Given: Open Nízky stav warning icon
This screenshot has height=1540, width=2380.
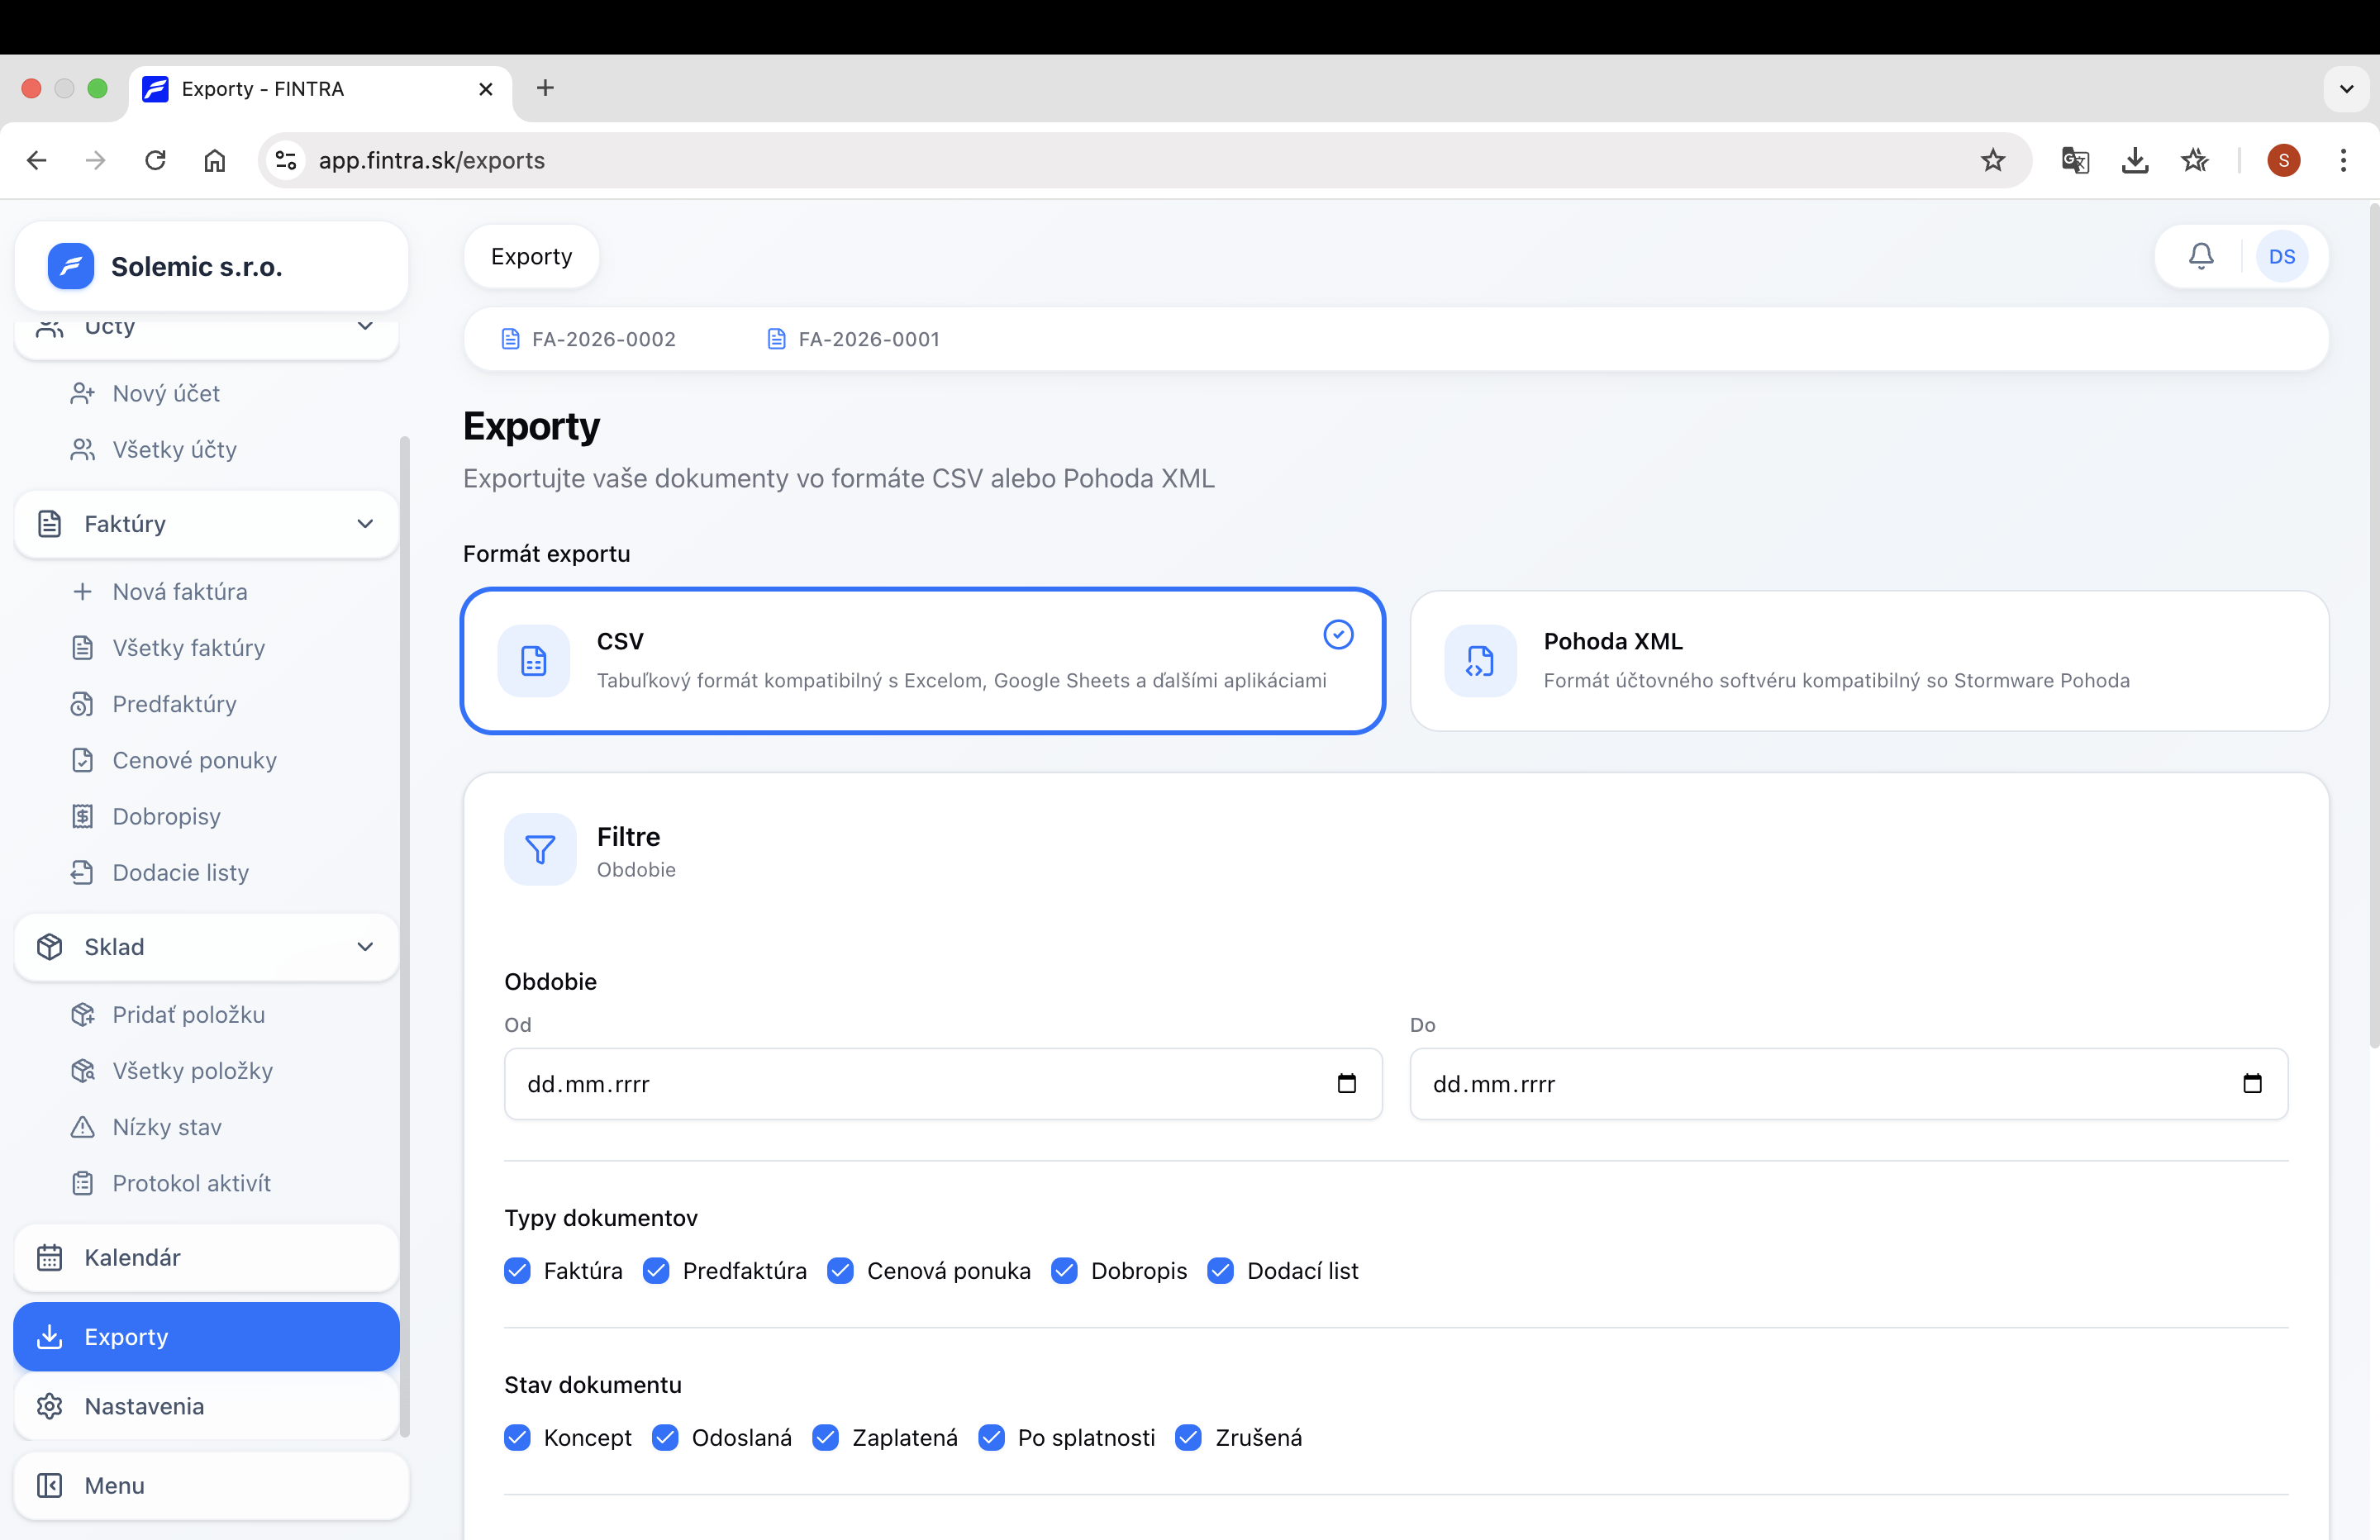Looking at the screenshot, I should [83, 1126].
